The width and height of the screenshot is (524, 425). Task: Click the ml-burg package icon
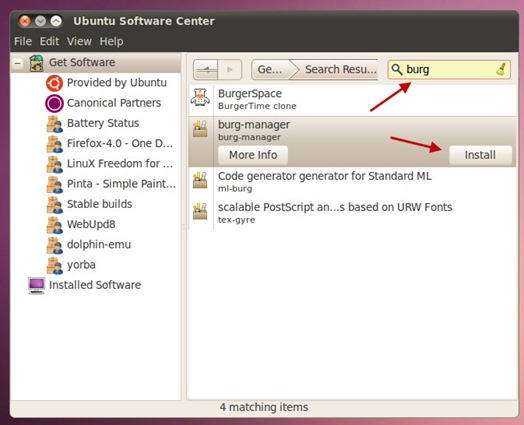tap(200, 180)
